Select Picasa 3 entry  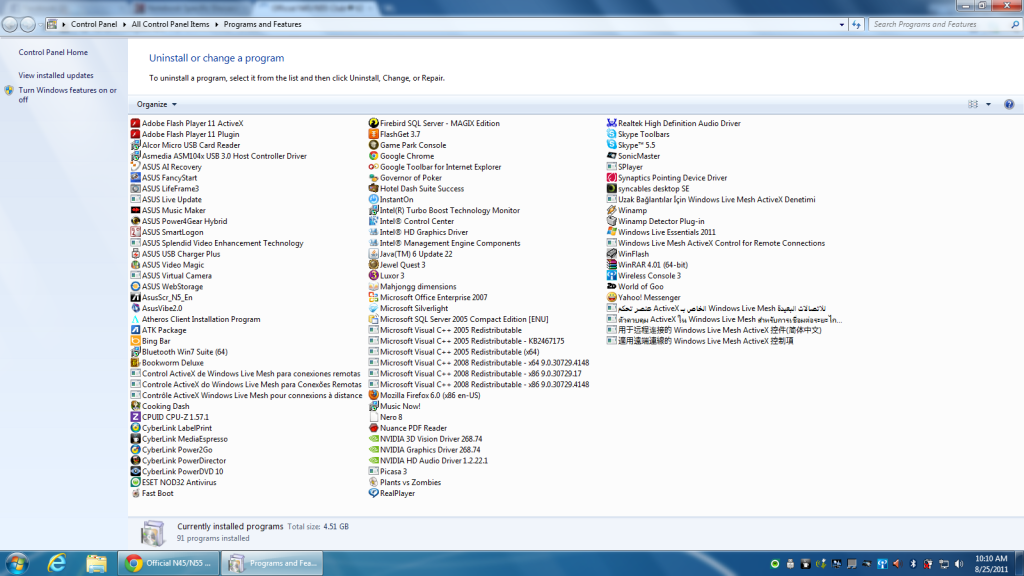[x=388, y=472]
